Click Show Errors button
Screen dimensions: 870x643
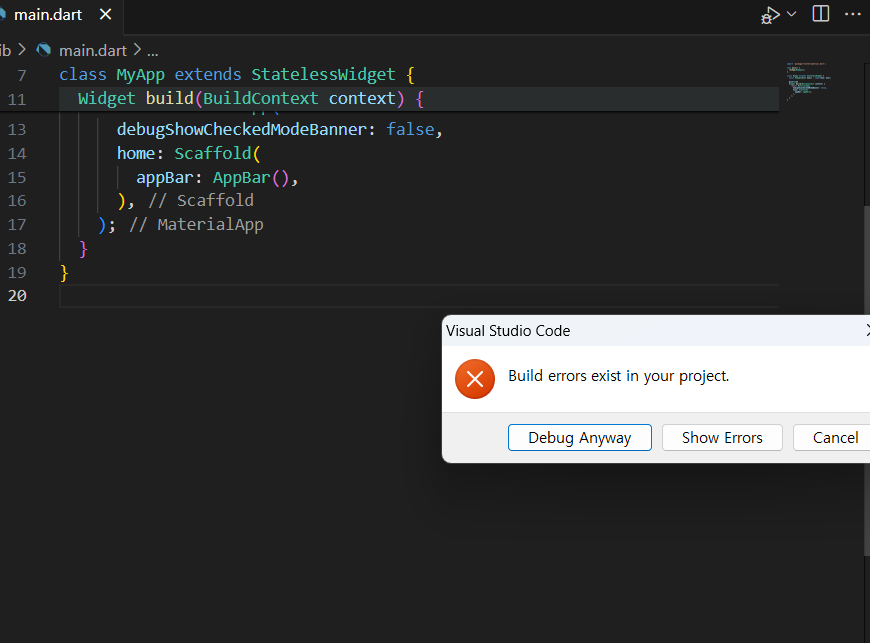pos(722,438)
